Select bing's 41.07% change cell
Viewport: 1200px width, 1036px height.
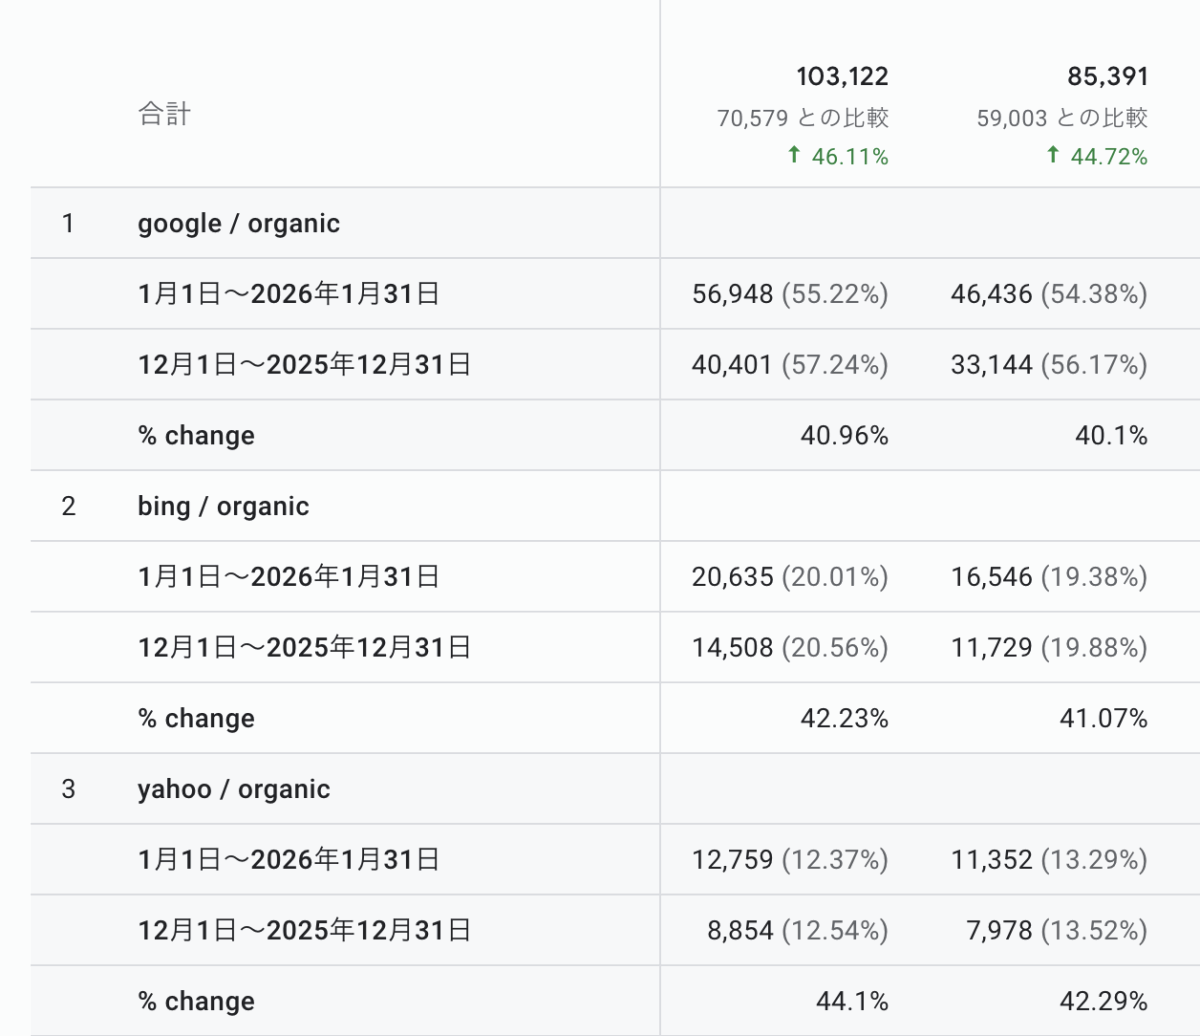[x=1103, y=718]
